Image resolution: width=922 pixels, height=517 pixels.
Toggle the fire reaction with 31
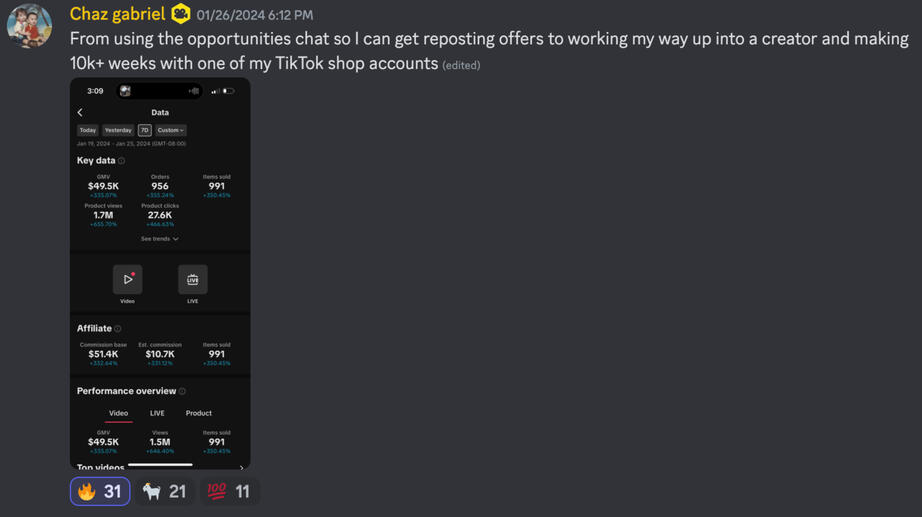[100, 491]
